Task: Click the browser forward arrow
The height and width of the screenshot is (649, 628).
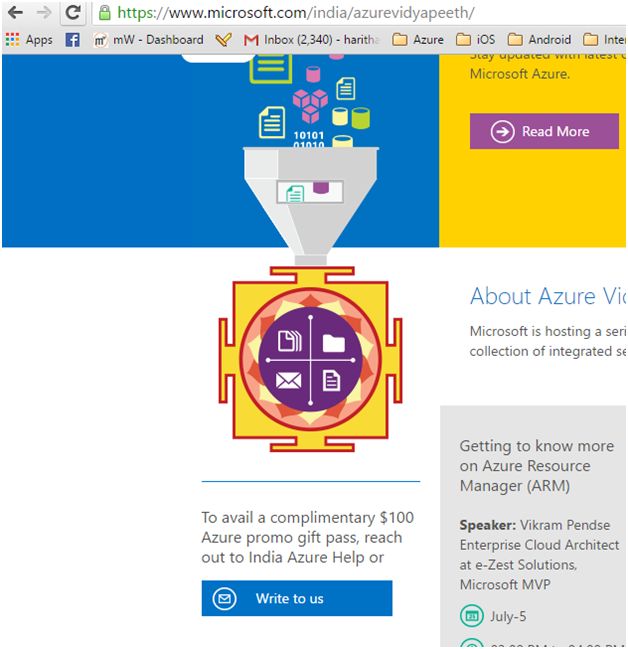Action: pos(44,13)
